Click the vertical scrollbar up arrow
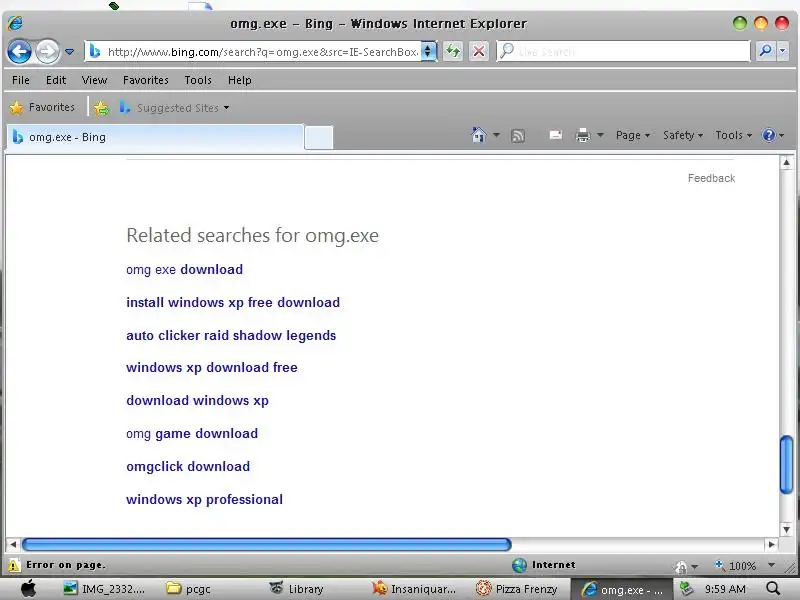Screen dimensions: 800x600 point(786,163)
